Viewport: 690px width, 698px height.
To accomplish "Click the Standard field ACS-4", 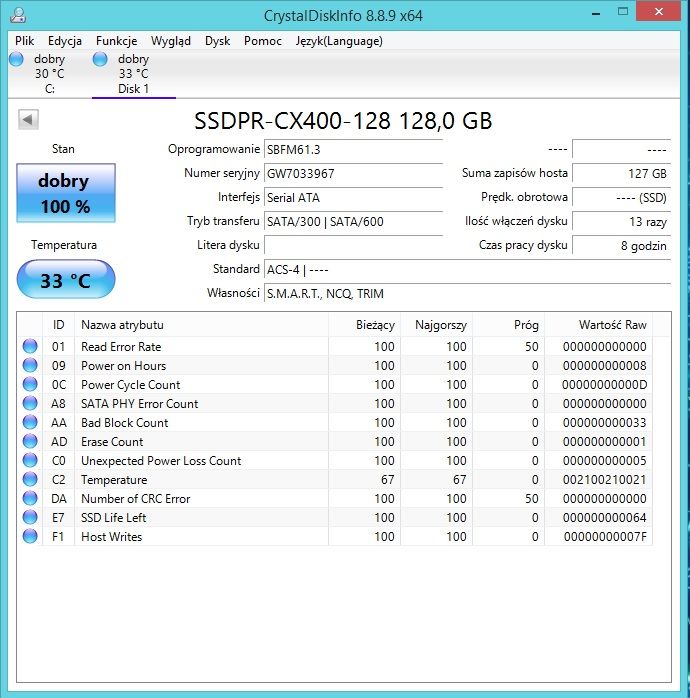I will [x=467, y=270].
